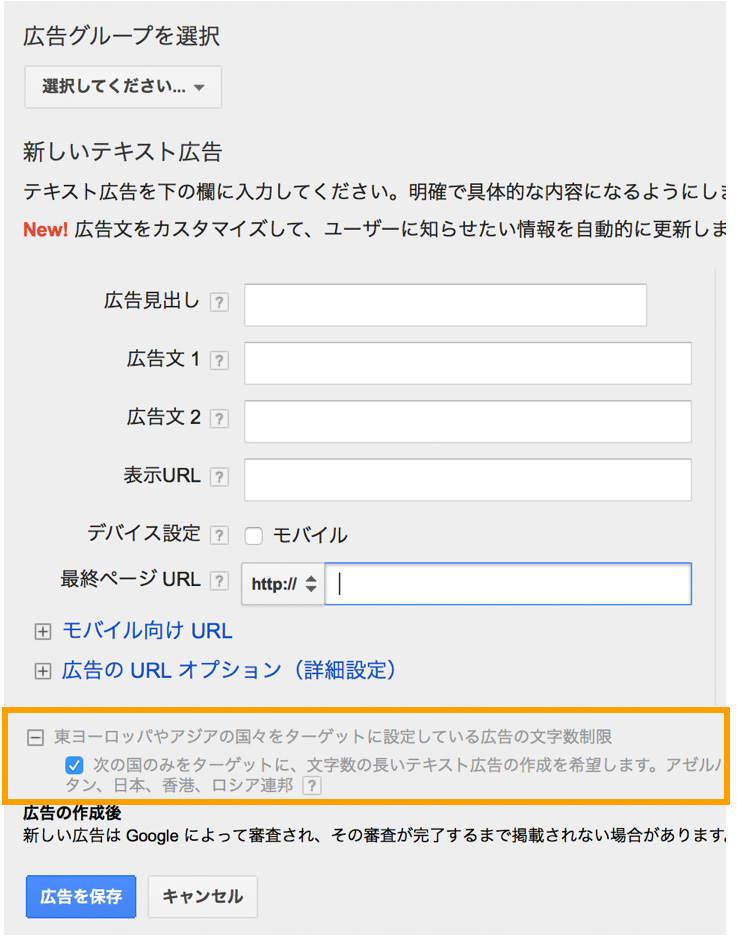Open the 選択してください ad group dropdown
The height and width of the screenshot is (941, 737).
(123, 87)
